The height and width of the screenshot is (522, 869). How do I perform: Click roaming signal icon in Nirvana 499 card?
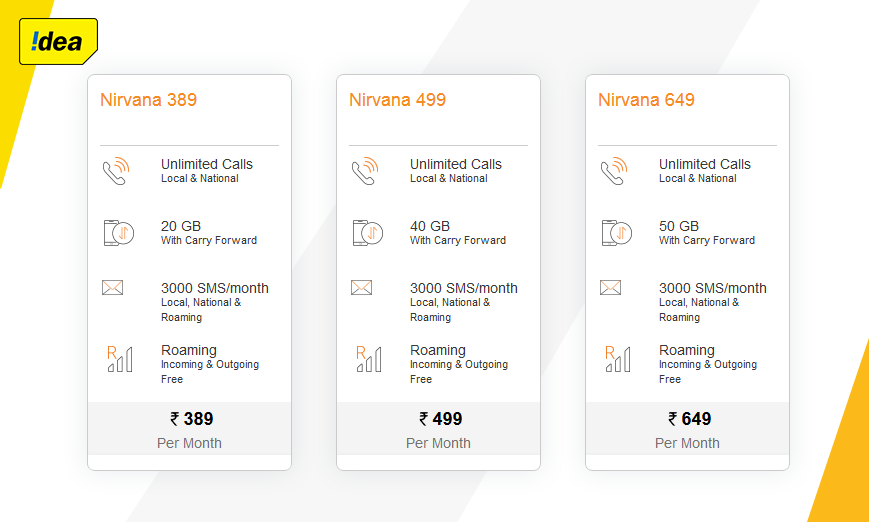click(x=369, y=359)
